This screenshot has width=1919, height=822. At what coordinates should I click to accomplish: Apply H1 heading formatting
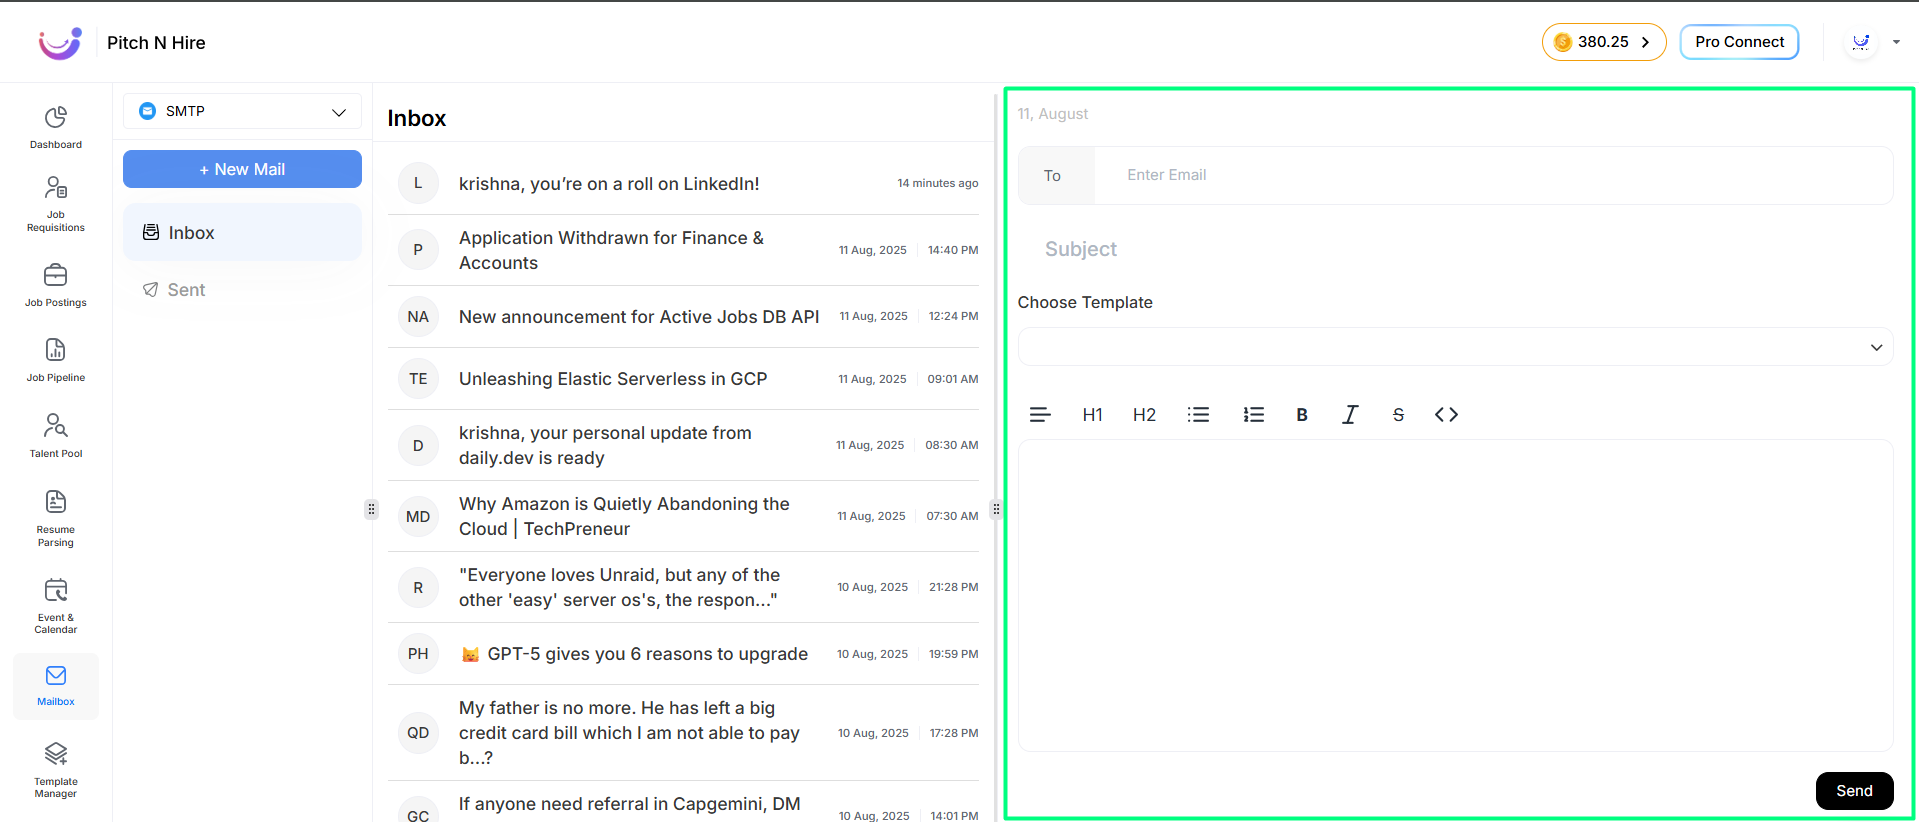coord(1092,414)
